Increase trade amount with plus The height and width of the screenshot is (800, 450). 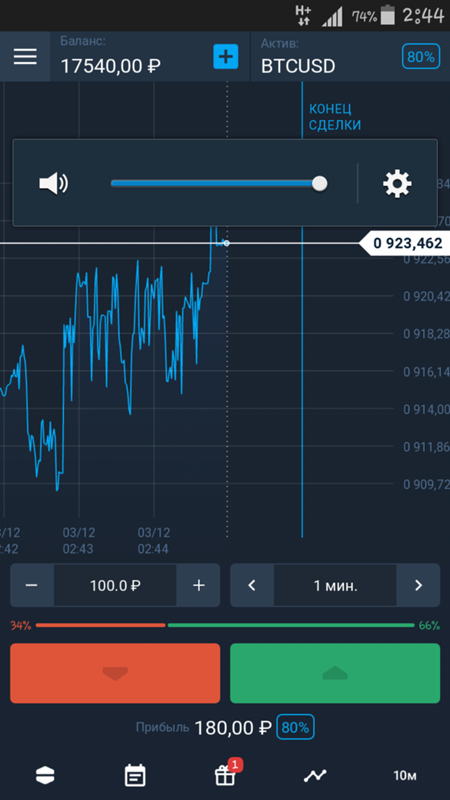pos(198,585)
